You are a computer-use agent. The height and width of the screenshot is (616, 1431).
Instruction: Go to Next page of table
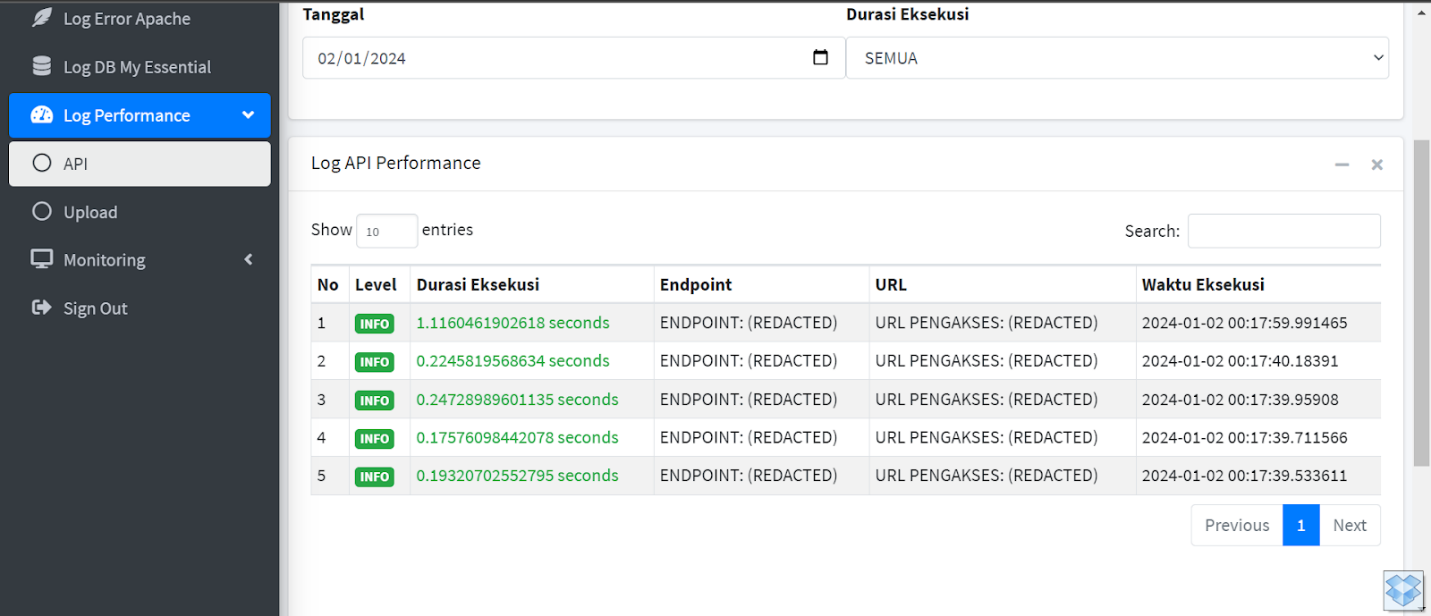click(x=1350, y=525)
